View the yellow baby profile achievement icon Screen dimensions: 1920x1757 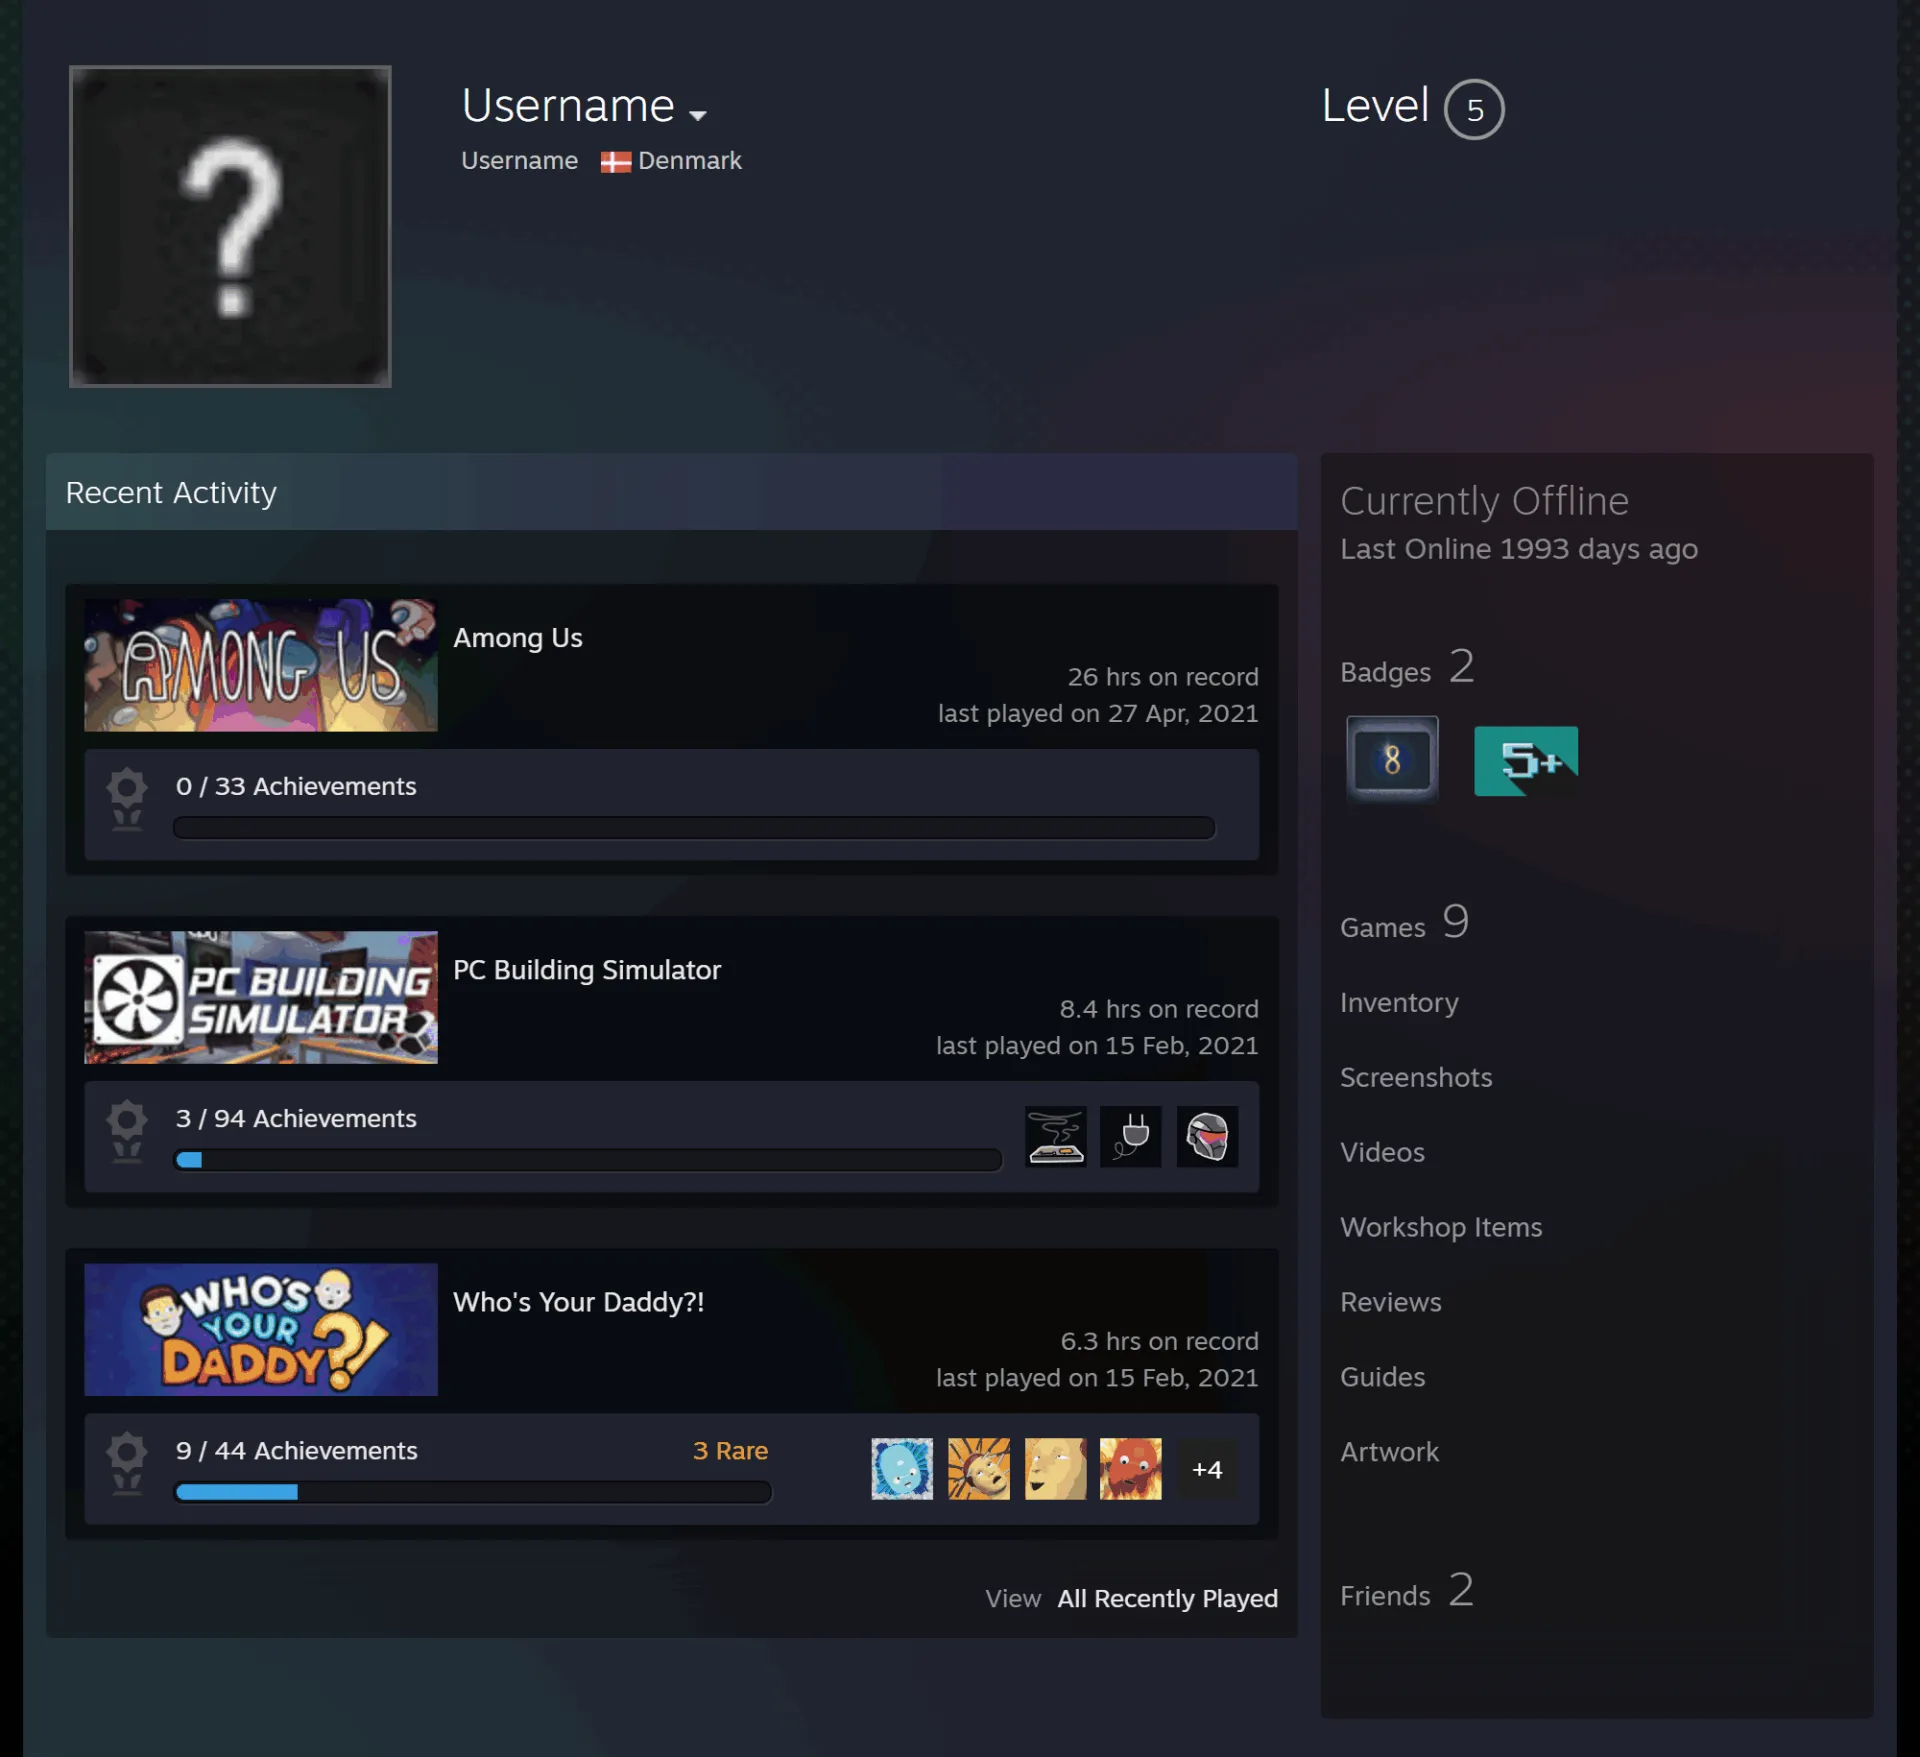click(1055, 1469)
